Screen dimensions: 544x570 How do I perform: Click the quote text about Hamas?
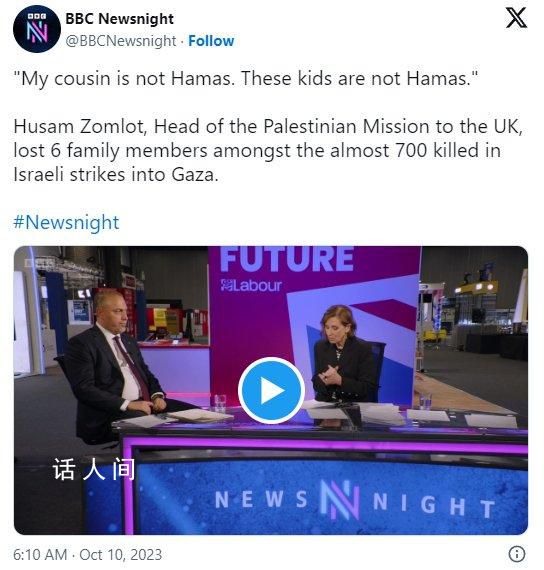246,79
